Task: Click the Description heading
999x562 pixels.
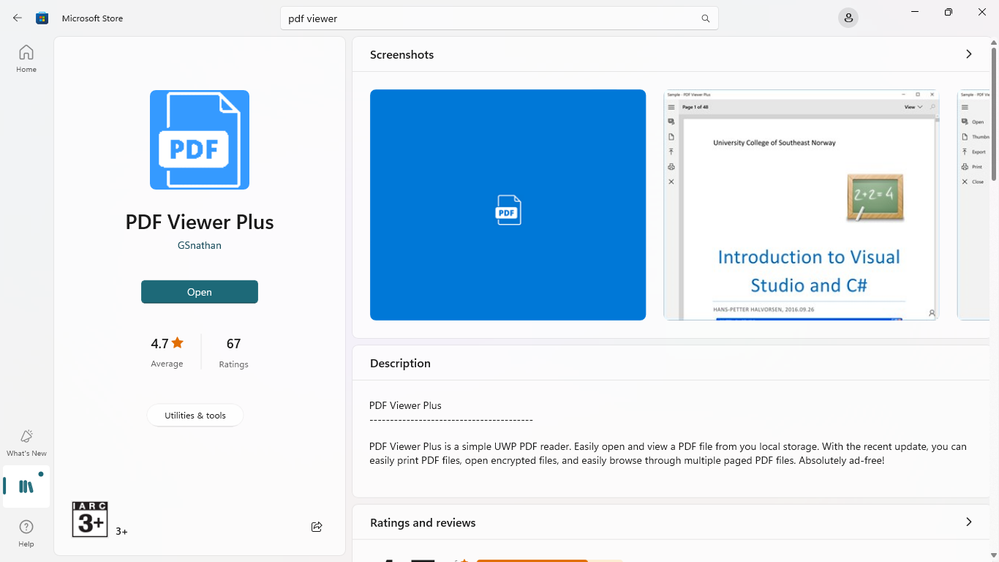Action: 400,363
